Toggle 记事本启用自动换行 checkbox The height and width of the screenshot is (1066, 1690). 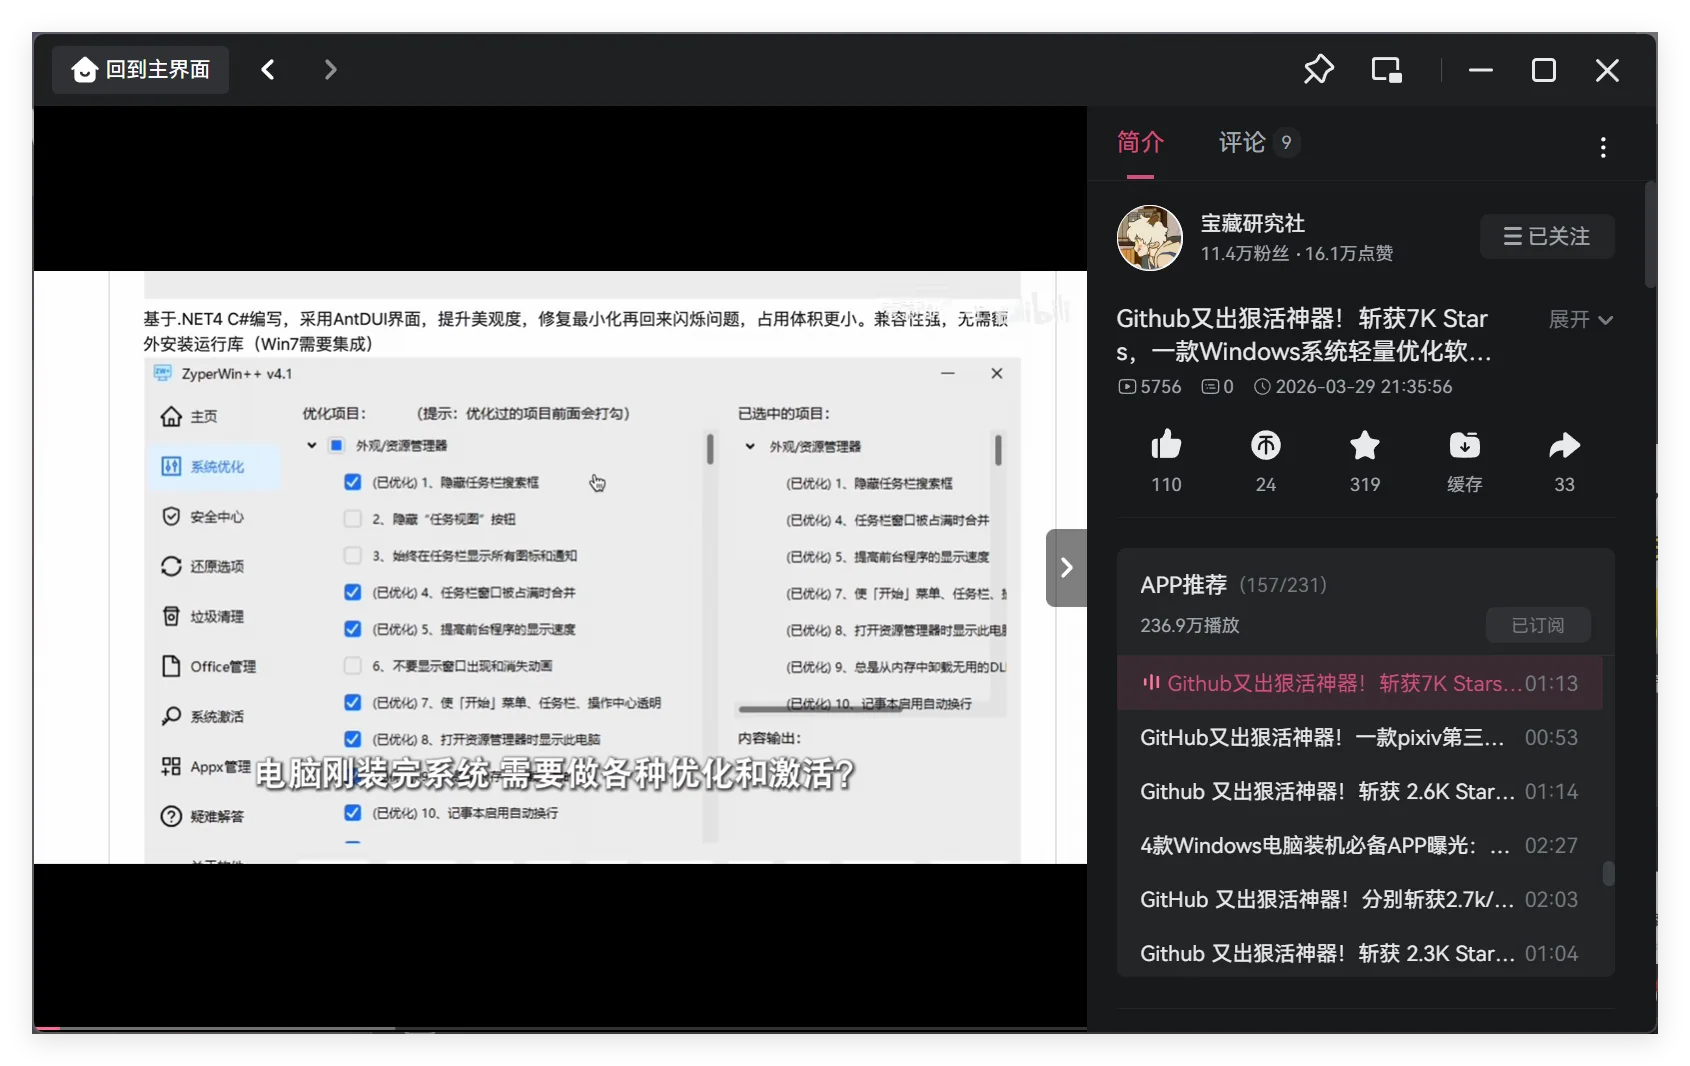(x=352, y=813)
